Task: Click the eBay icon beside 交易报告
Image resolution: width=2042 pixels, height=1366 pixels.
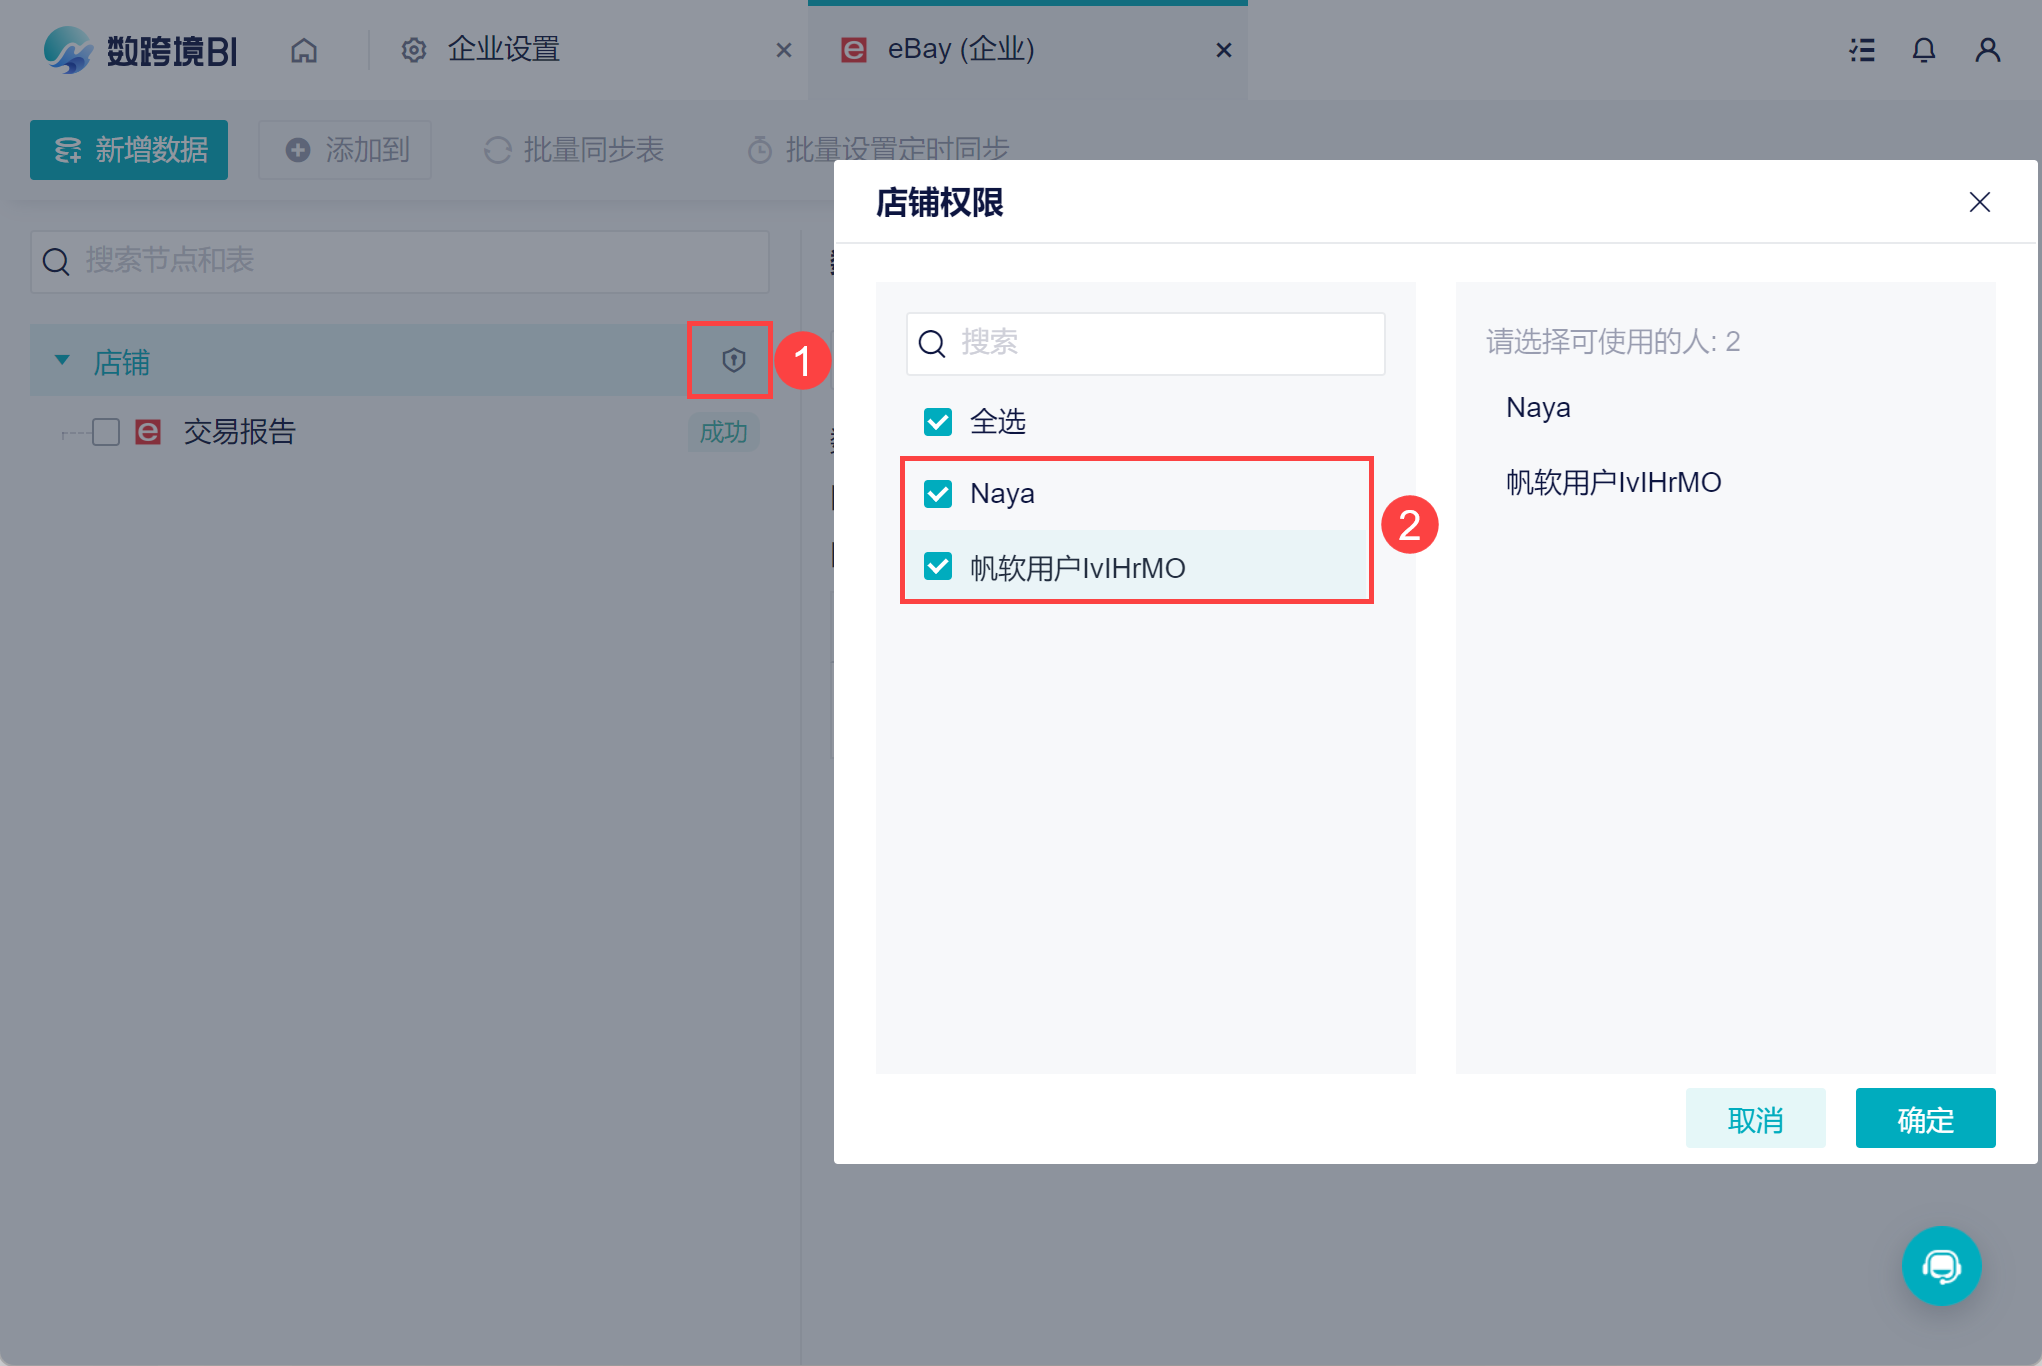Action: (148, 432)
